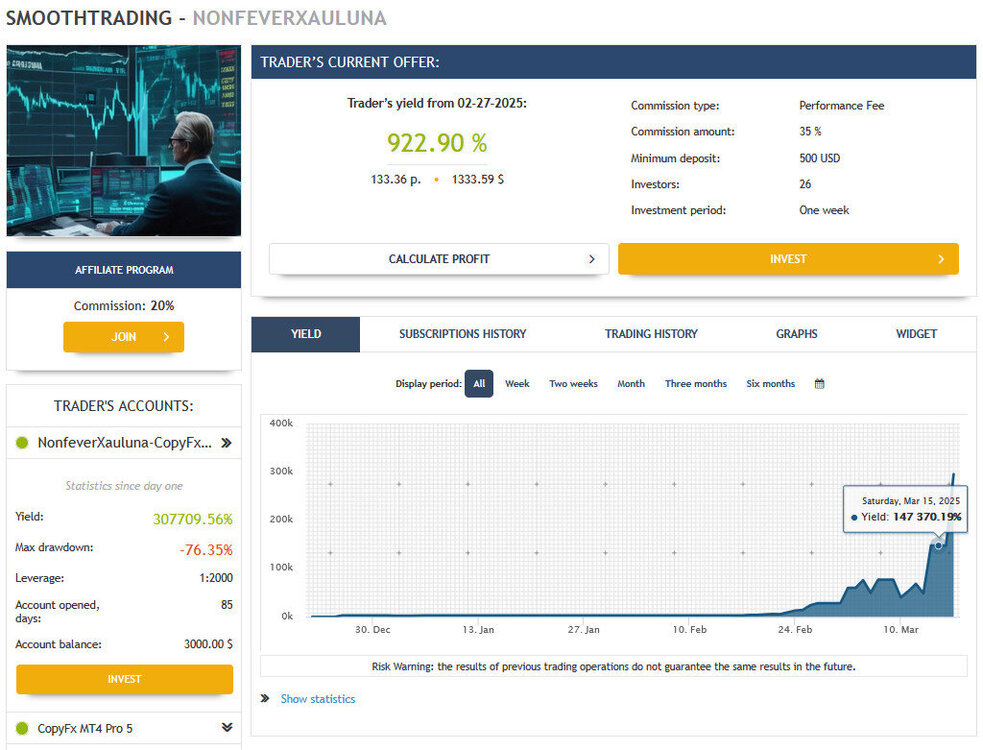This screenshot has height=750, width=983.
Task: Click the Performance Fee commission type
Action: [841, 106]
